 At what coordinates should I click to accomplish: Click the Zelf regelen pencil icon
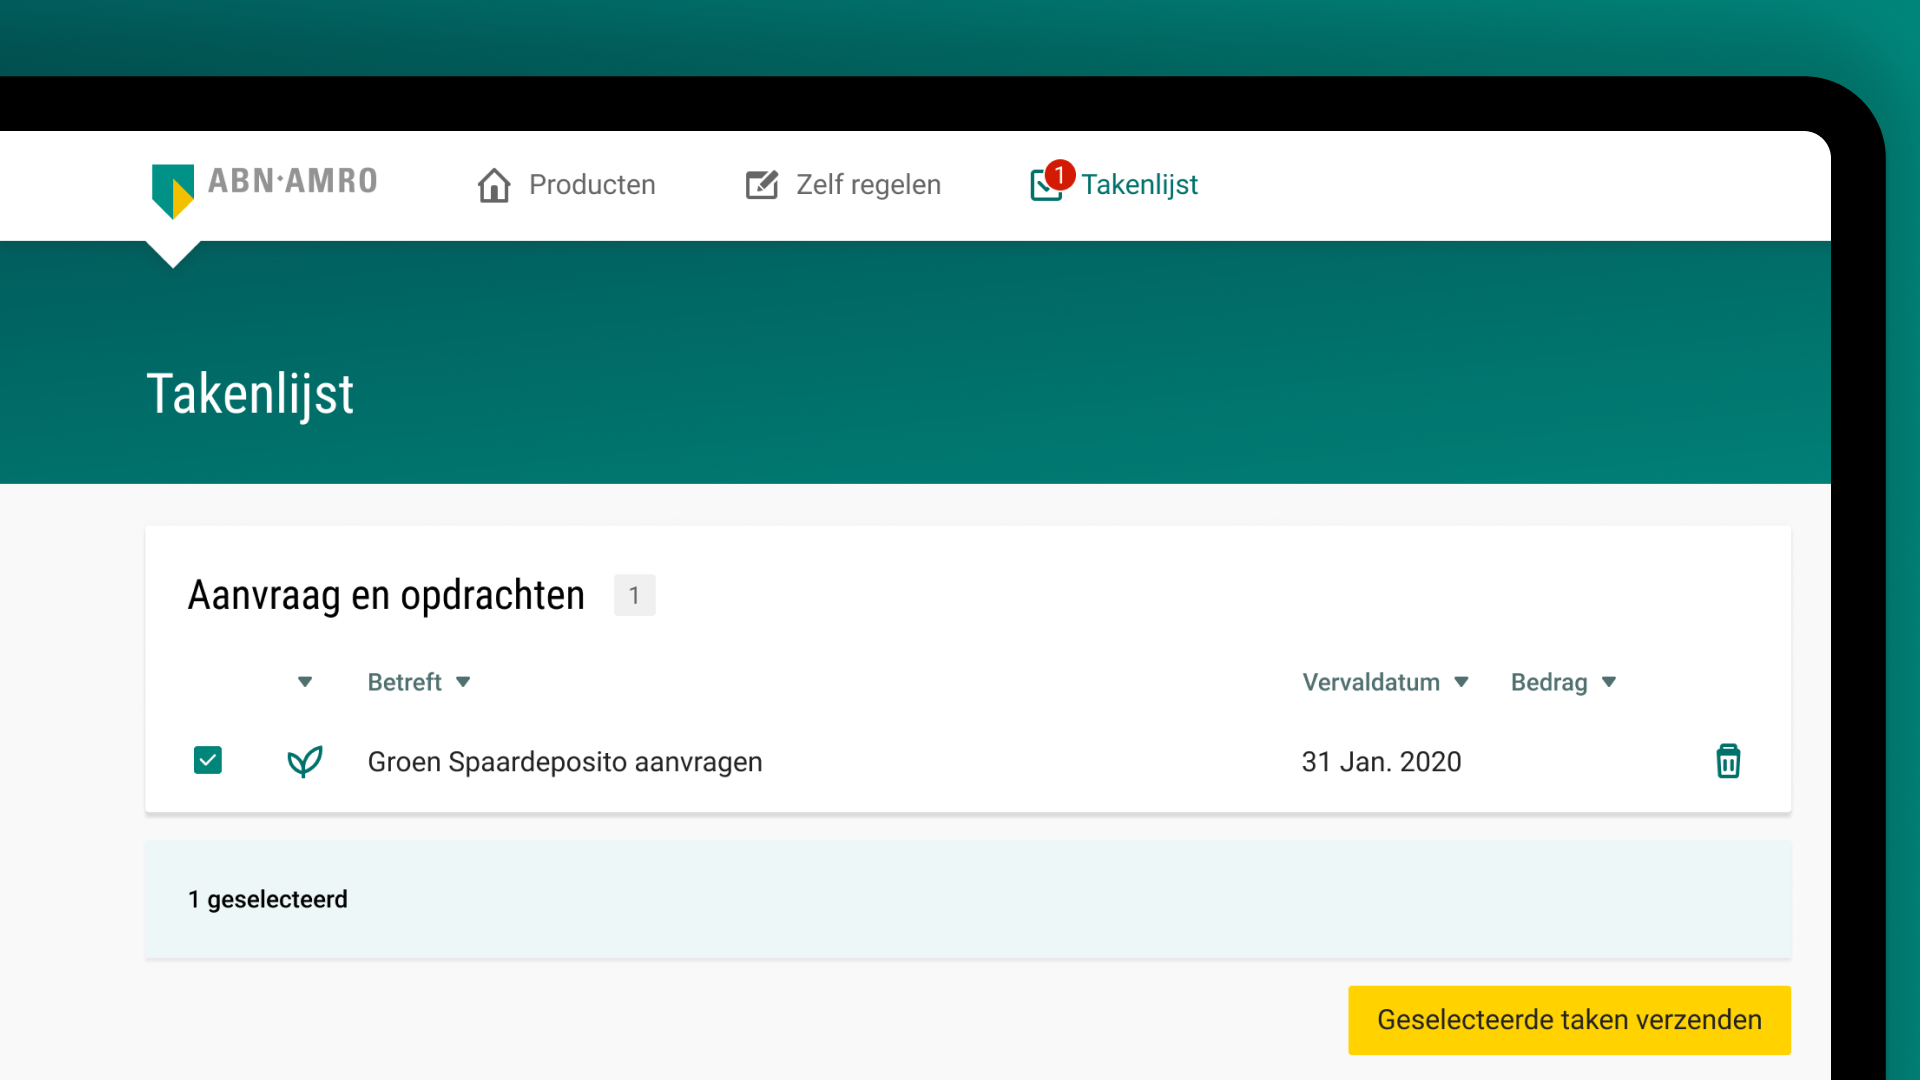tap(762, 185)
